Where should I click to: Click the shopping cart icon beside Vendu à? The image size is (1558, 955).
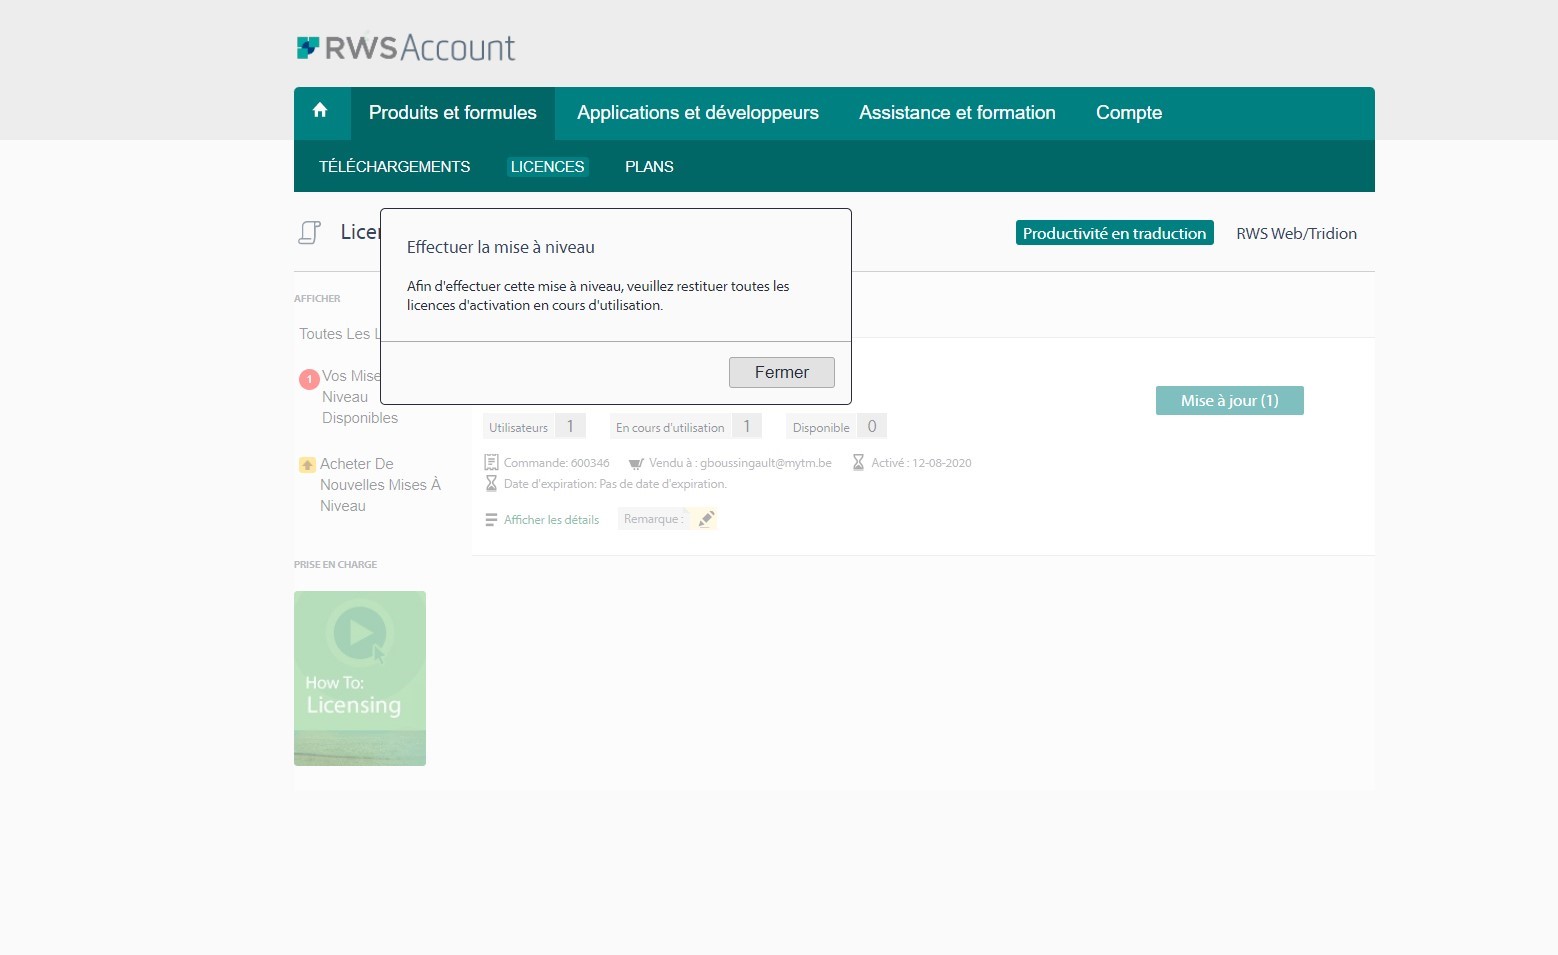coord(636,462)
